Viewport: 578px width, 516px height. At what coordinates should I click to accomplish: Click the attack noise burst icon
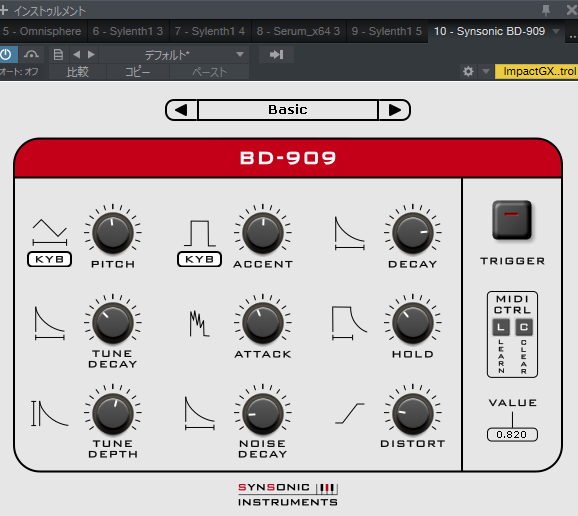coord(199,324)
